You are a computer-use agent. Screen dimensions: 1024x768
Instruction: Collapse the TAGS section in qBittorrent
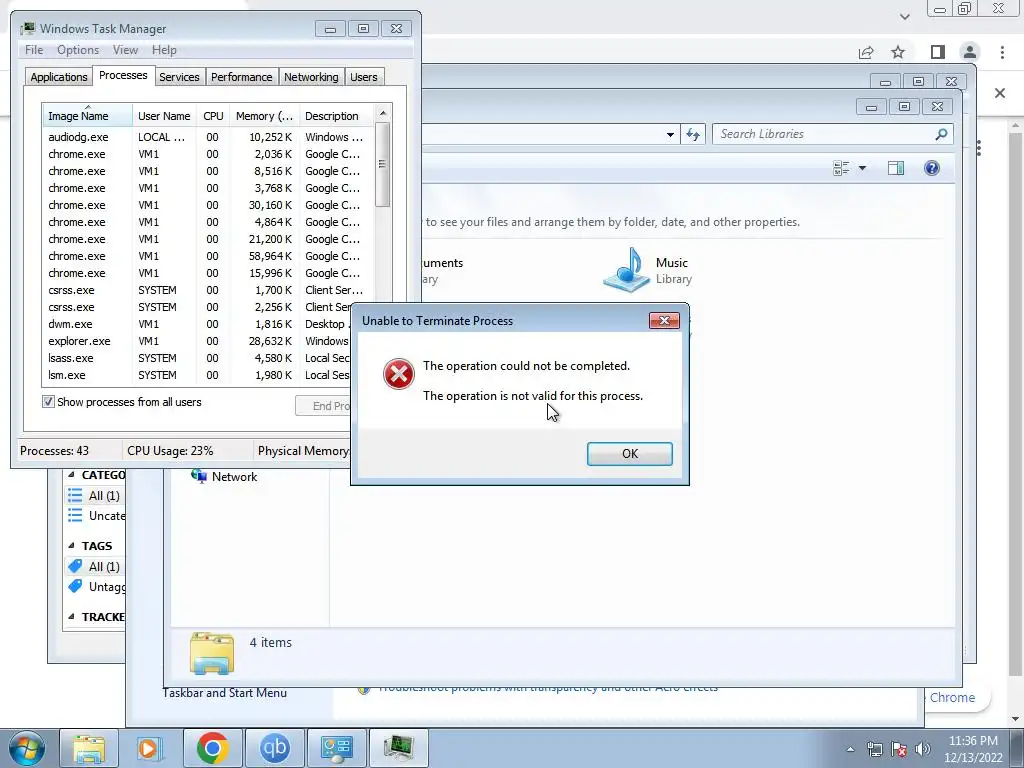pyautogui.click(x=71, y=545)
